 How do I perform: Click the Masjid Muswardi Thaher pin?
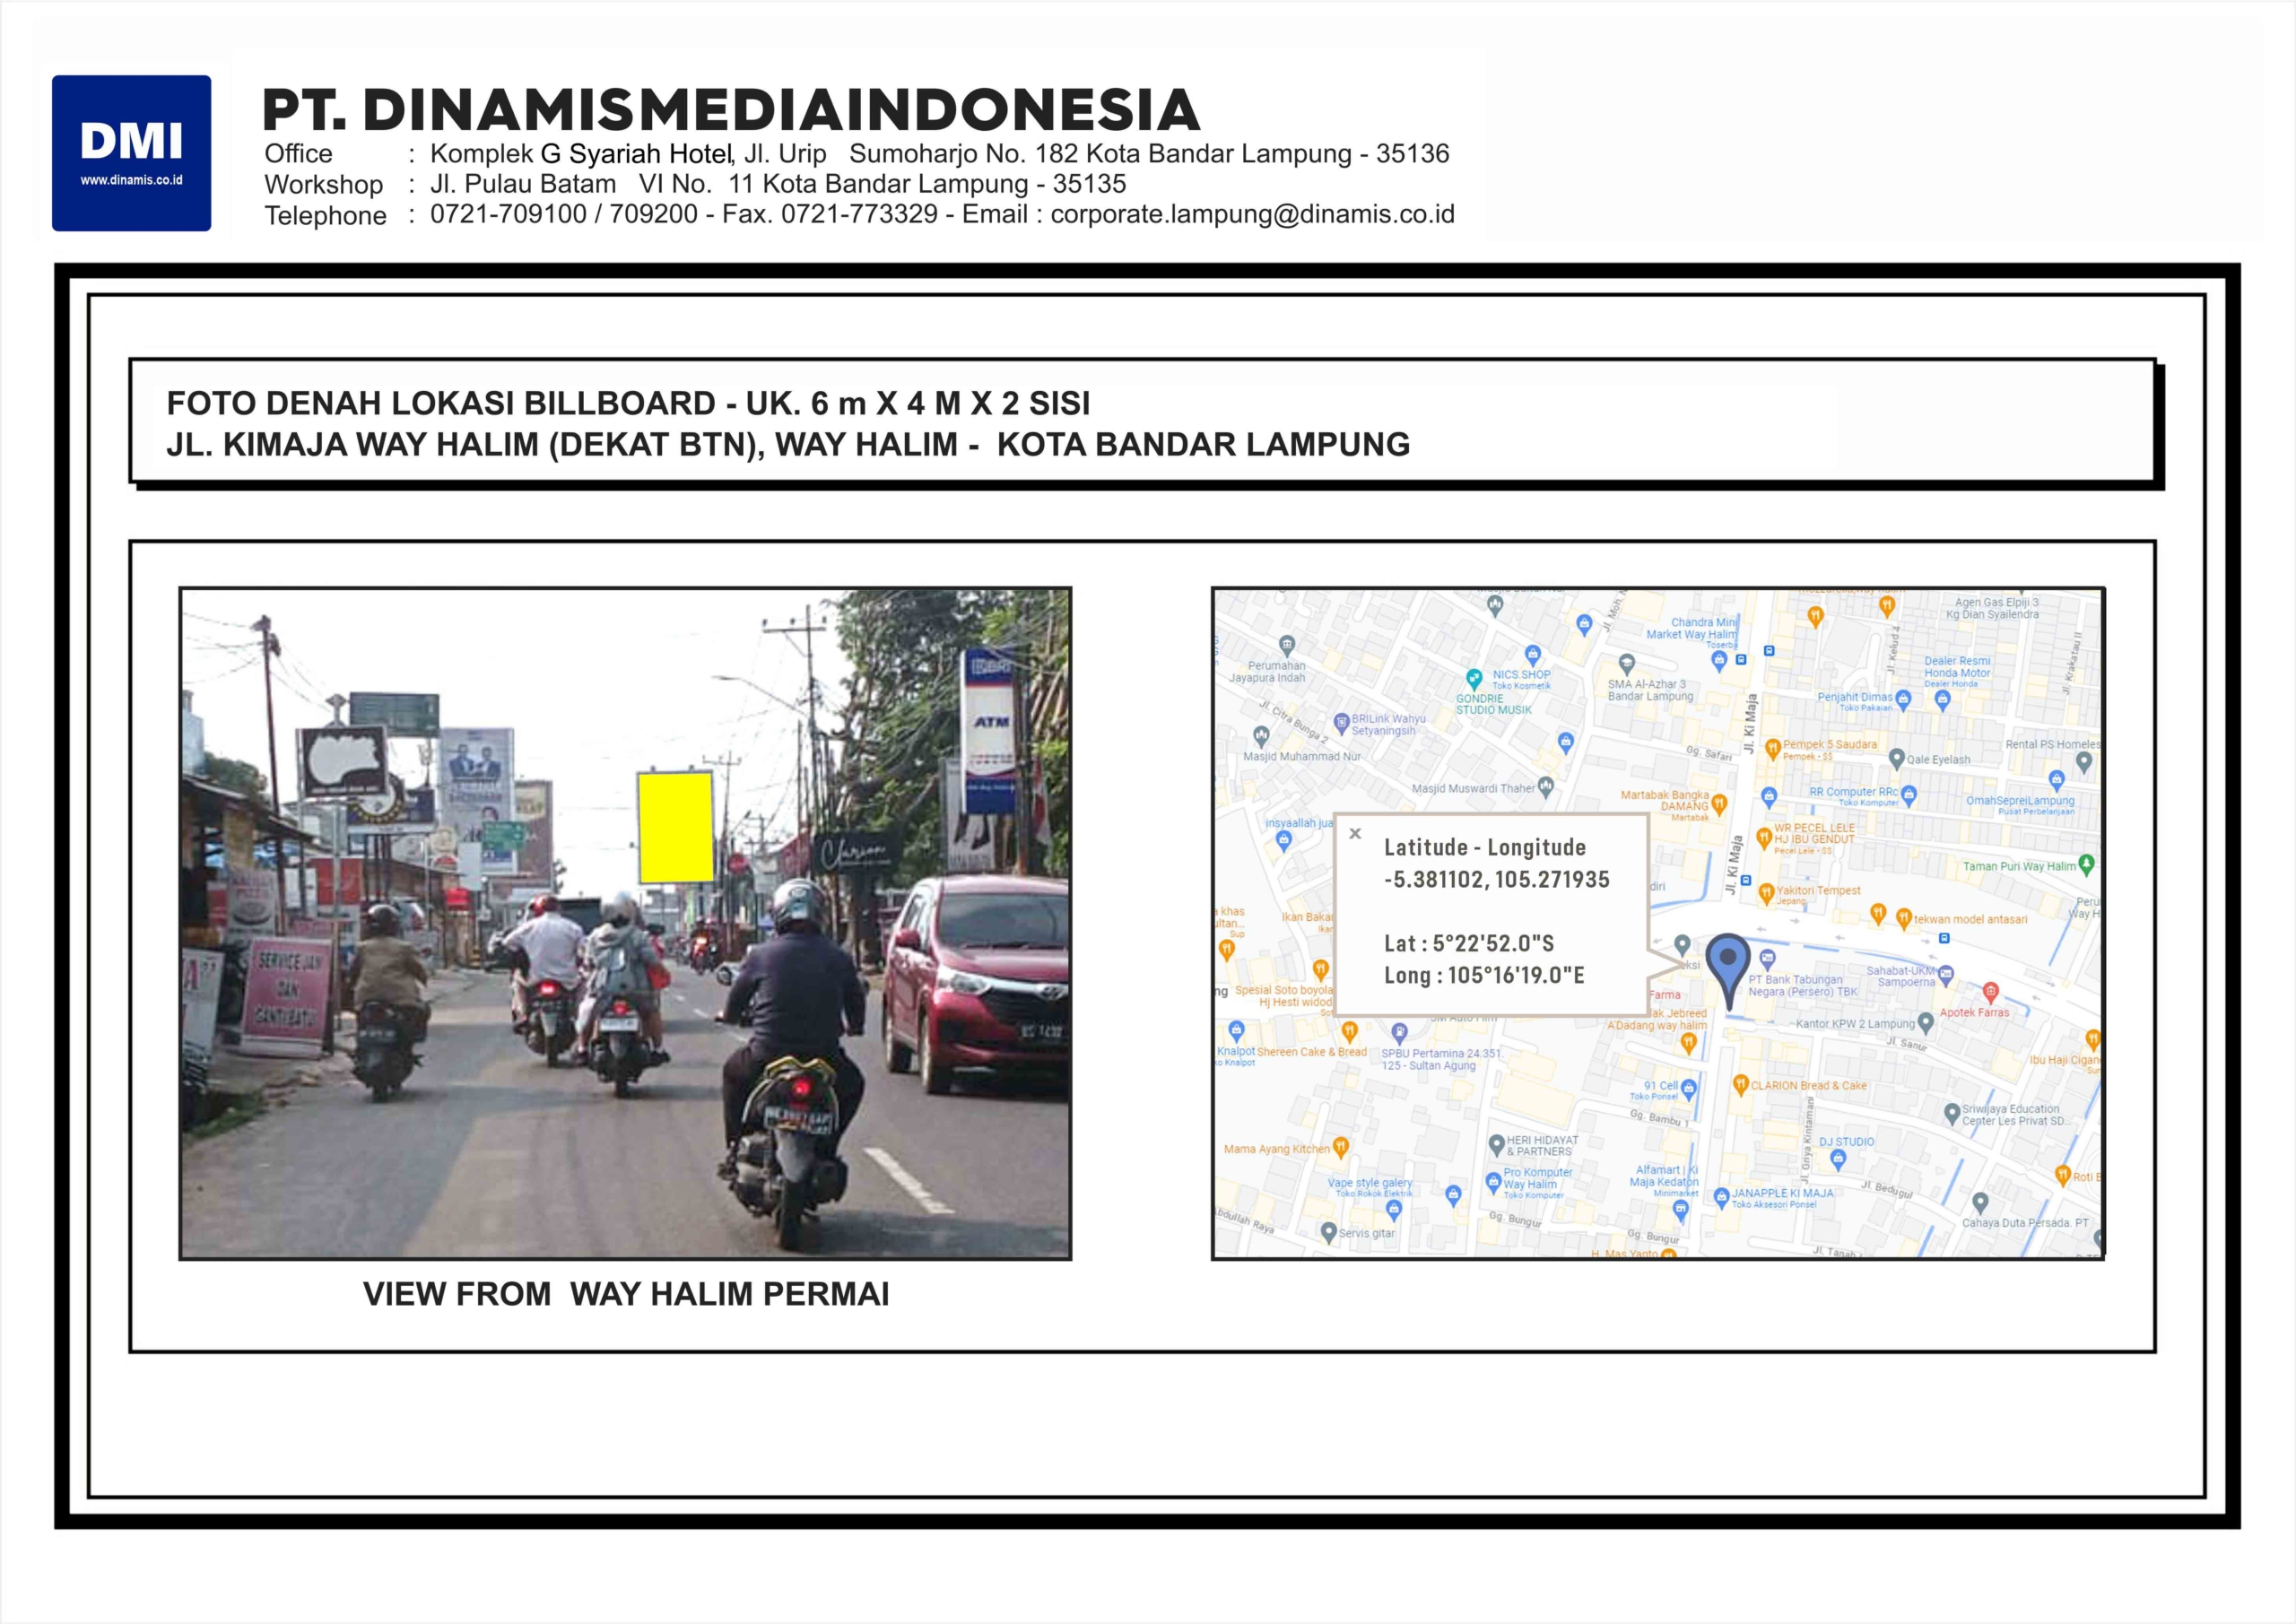[1546, 787]
